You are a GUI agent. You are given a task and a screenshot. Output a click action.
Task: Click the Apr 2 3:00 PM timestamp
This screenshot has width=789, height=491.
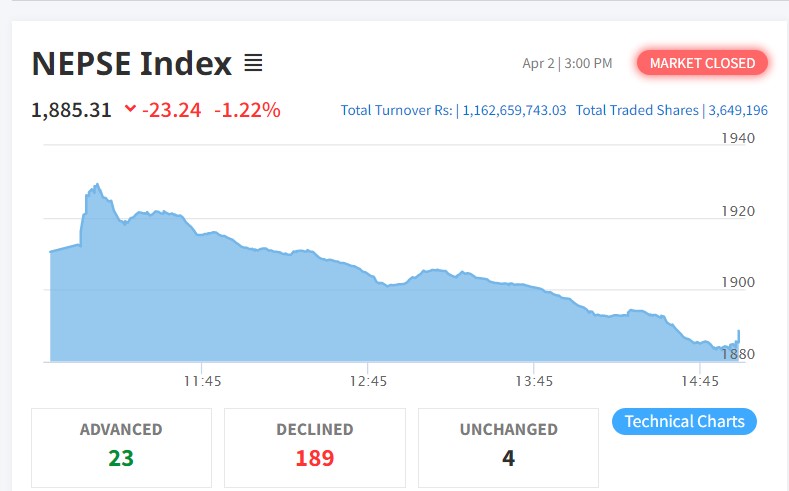[x=567, y=63]
